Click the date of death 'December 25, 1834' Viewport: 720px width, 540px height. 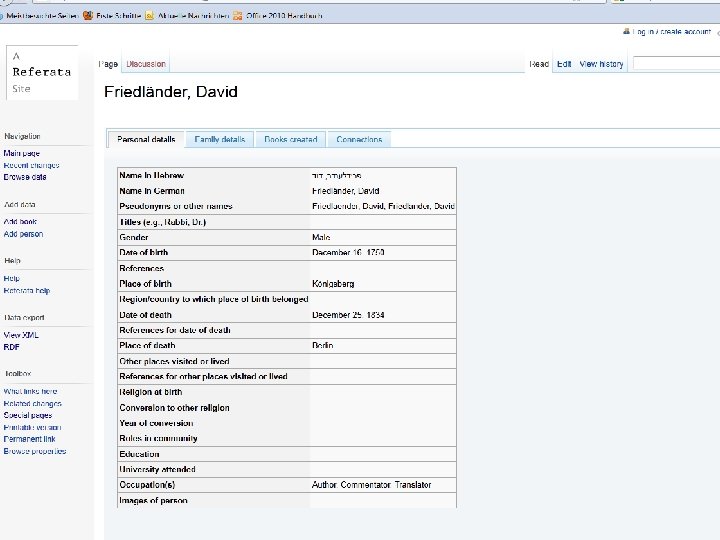tap(348, 315)
